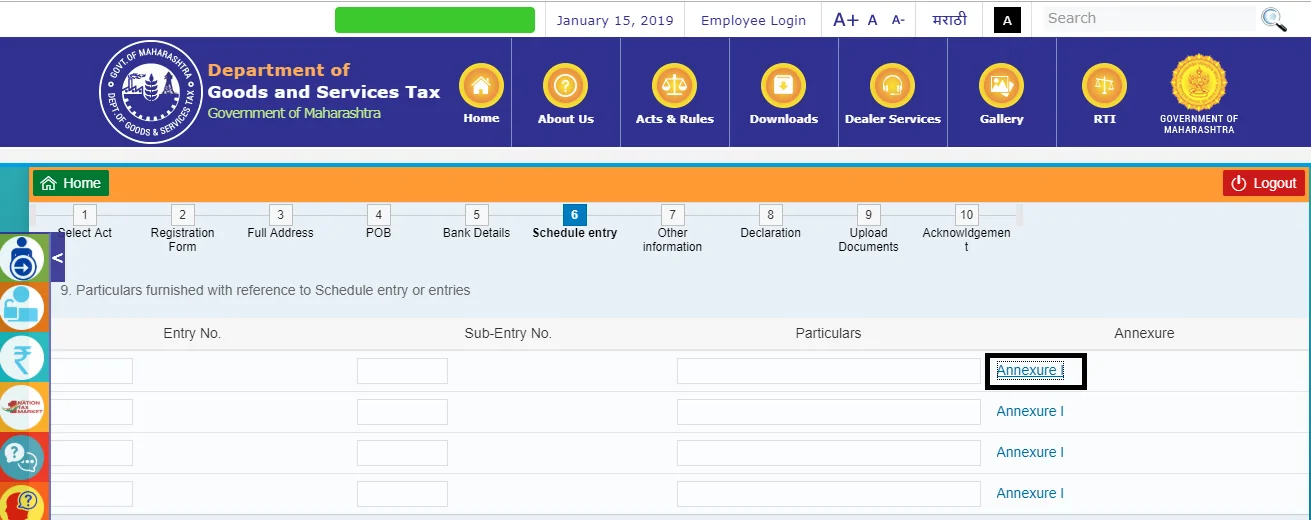The image size is (1311, 520).
Task: Click the green bar in the top strip
Action: [435, 20]
